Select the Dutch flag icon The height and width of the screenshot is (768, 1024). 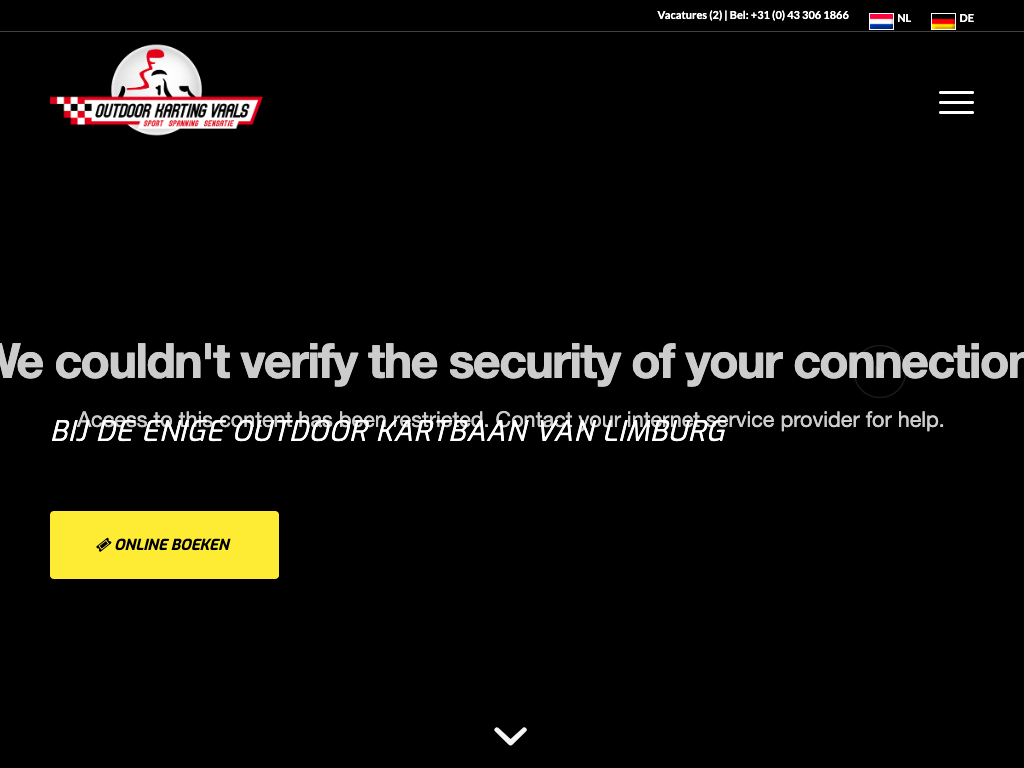click(881, 21)
